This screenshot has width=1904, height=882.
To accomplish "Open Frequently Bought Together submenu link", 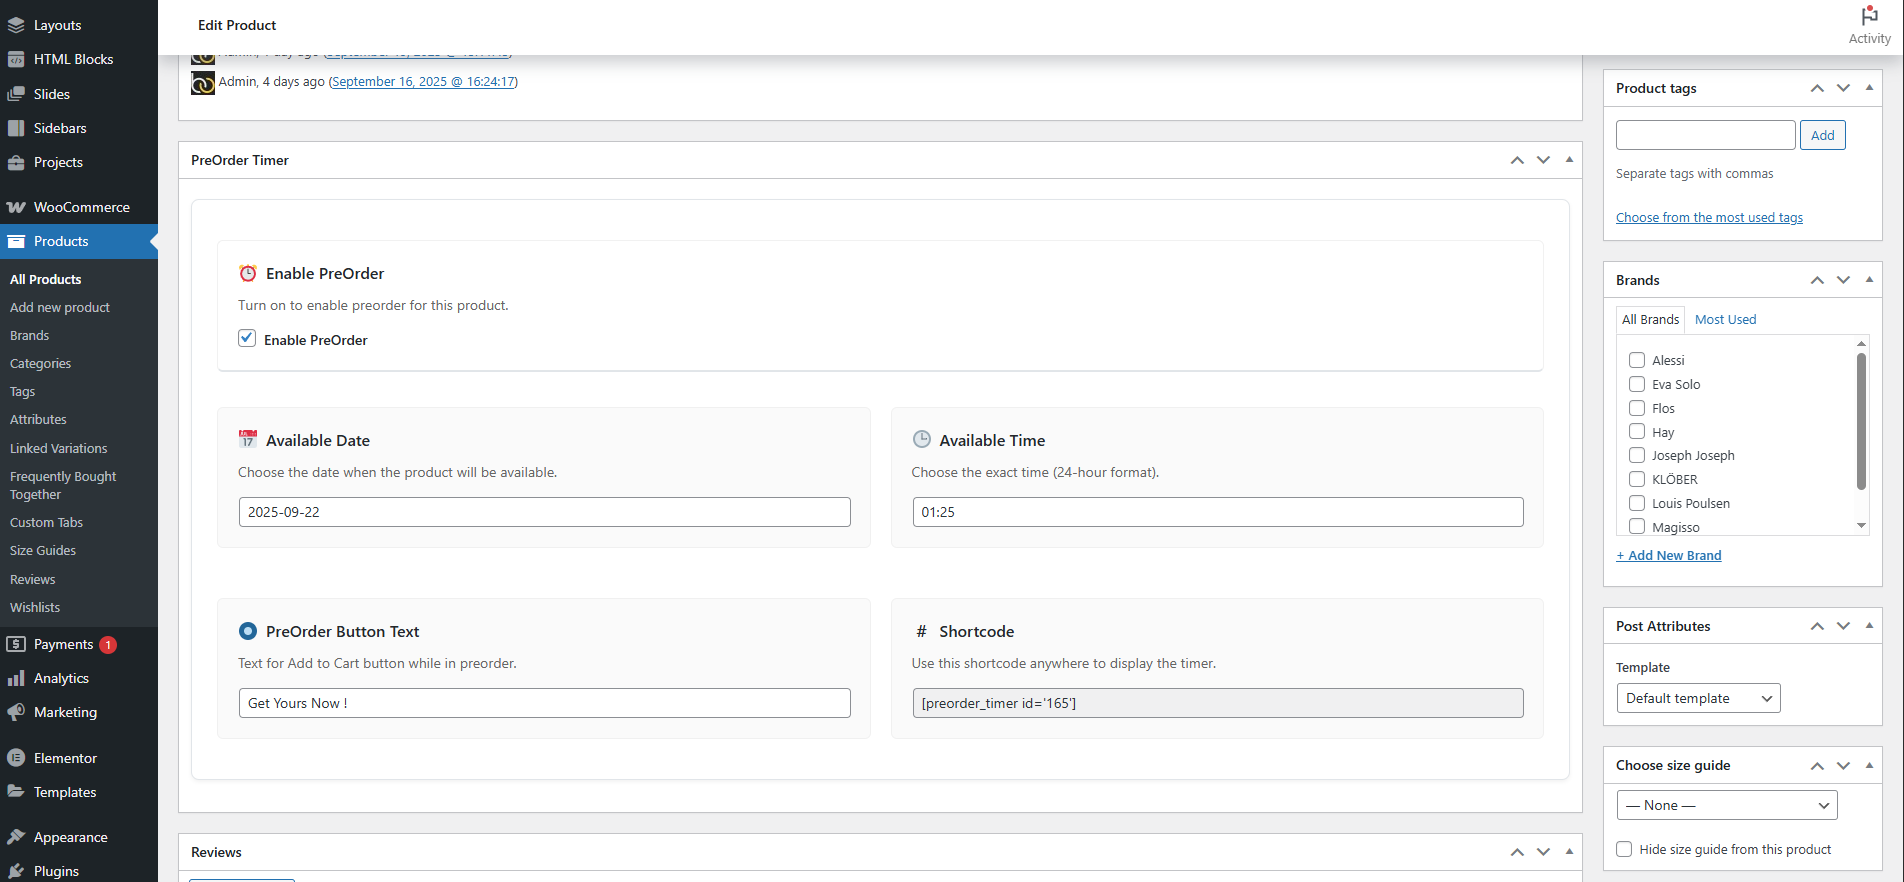I will tap(63, 485).
